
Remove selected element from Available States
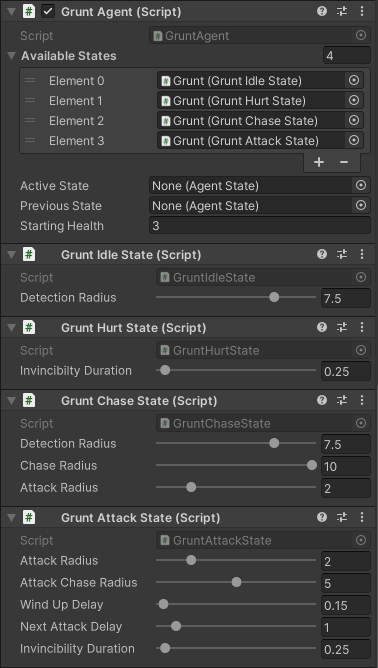tap(344, 162)
